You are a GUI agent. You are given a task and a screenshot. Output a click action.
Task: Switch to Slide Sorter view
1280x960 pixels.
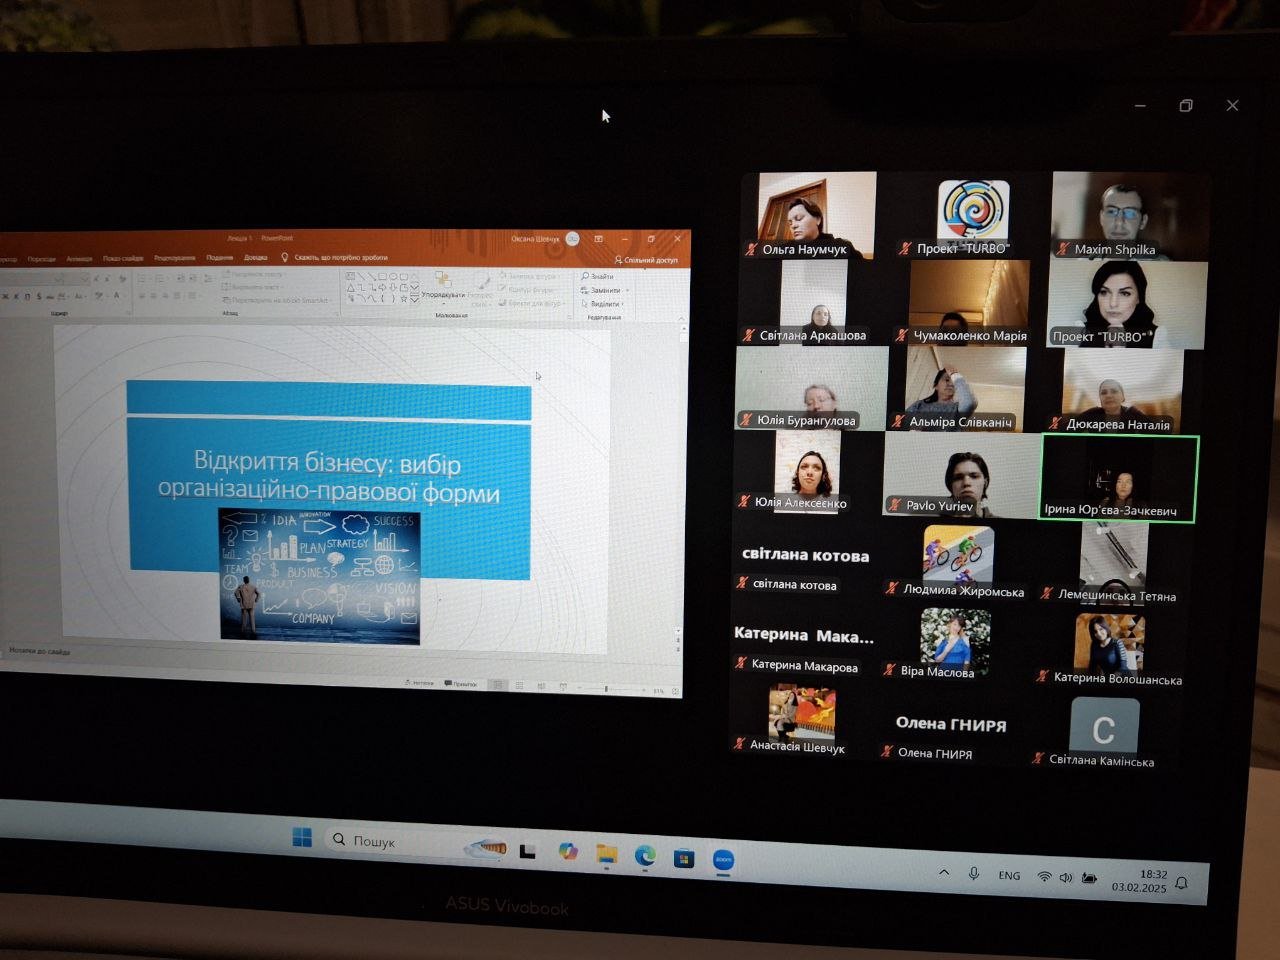pos(519,686)
